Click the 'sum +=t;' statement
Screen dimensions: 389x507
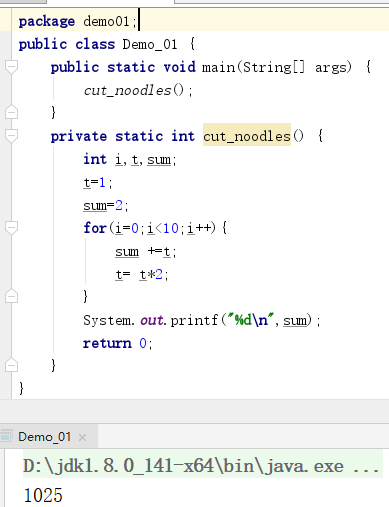point(146,252)
